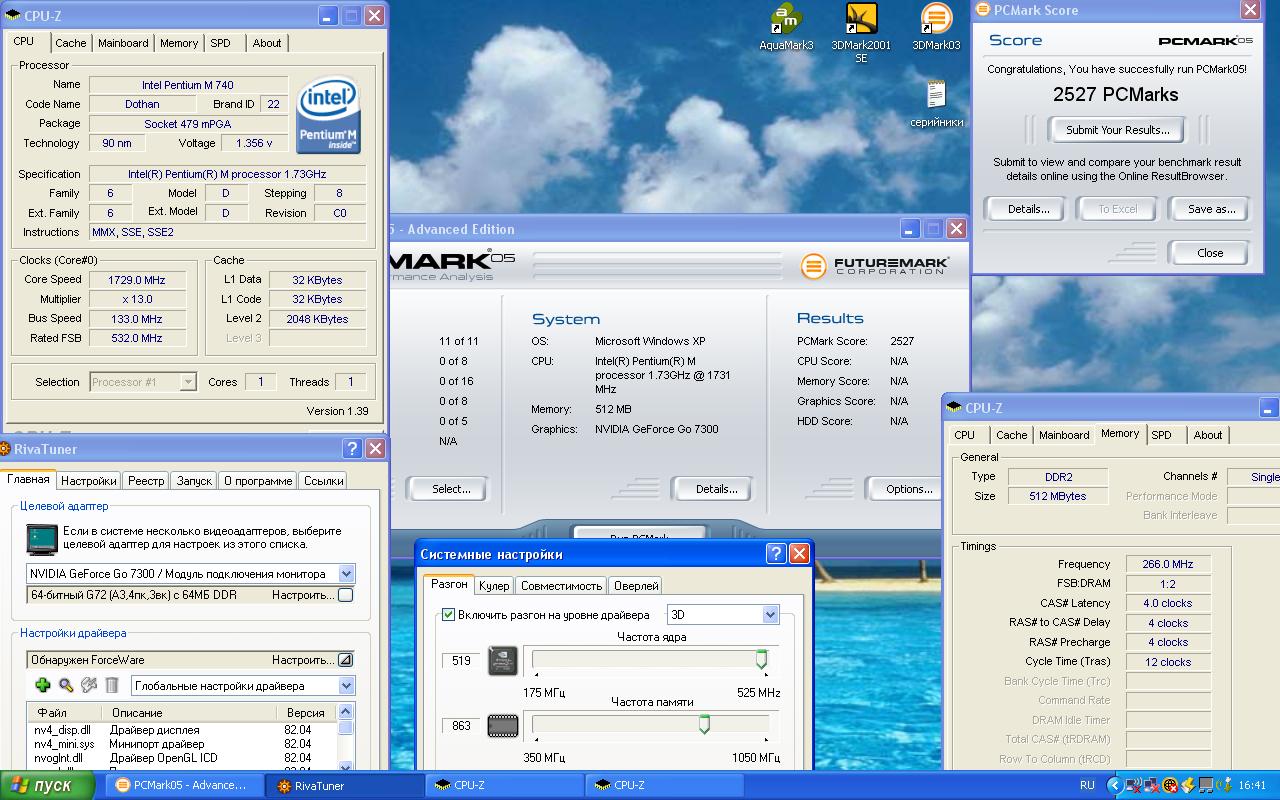Click Save as button in PCMark Score

[x=1211, y=209]
